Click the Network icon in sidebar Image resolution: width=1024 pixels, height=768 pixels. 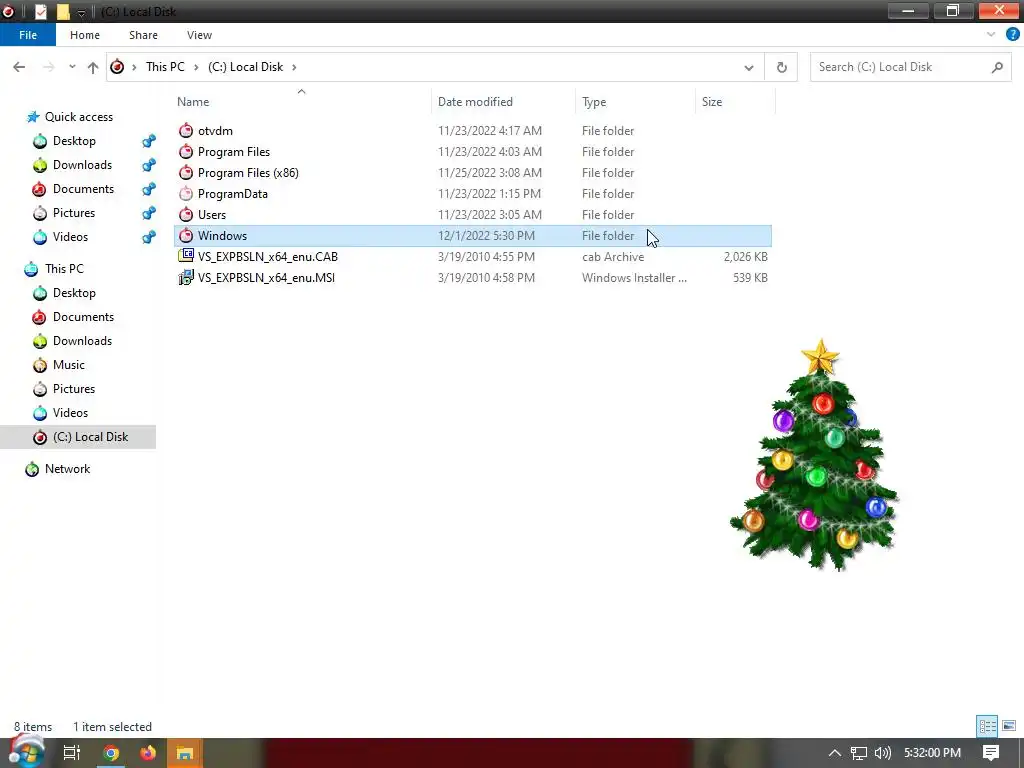tap(32, 469)
